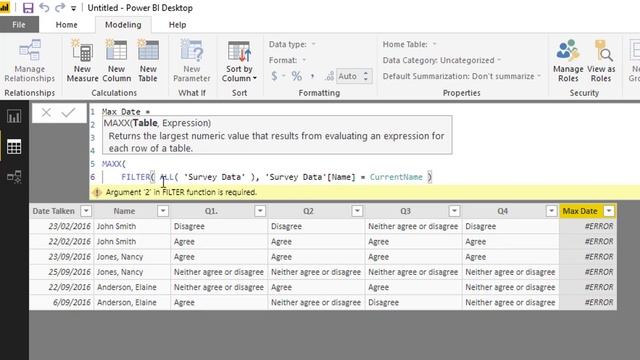Image resolution: width=640 pixels, height=360 pixels.
Task: Click Jones, Nancy in 23/09/2016 row
Action: 132,257
